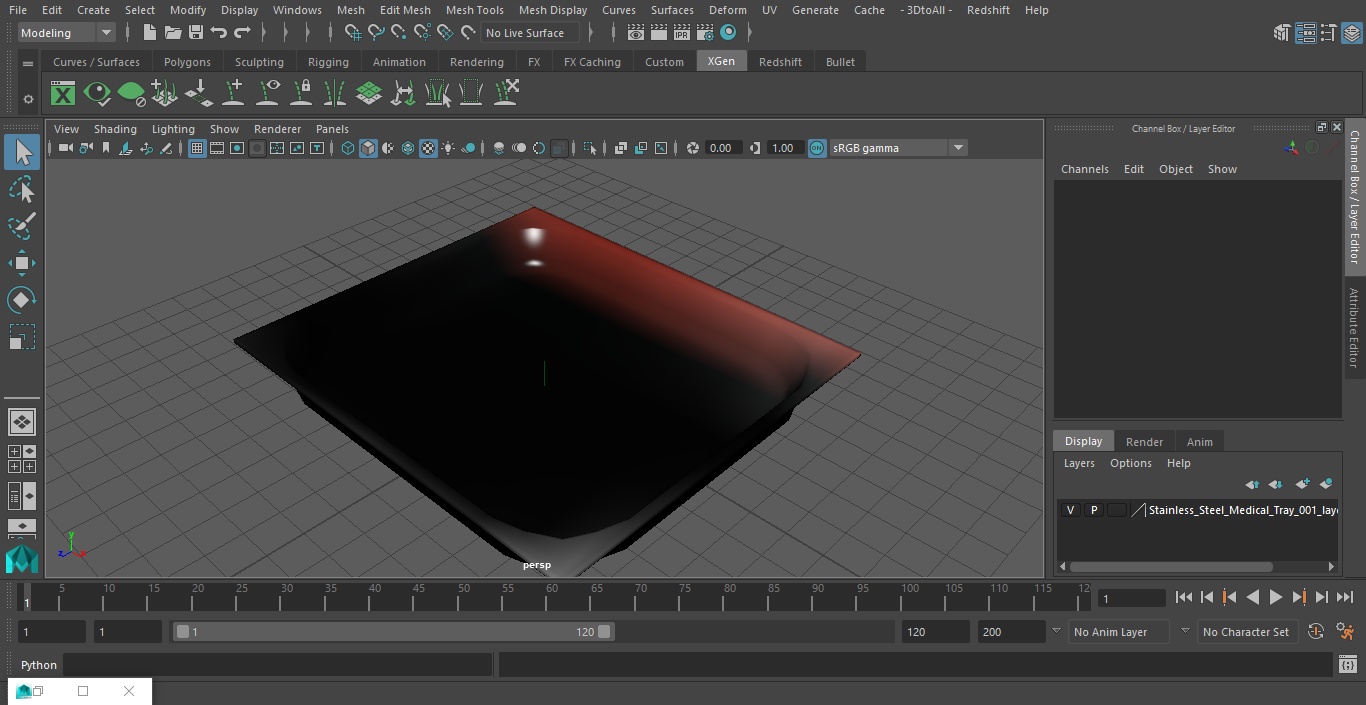Open render settings clapperboard gear icon
This screenshot has height=705, width=1366.
tap(705, 33)
